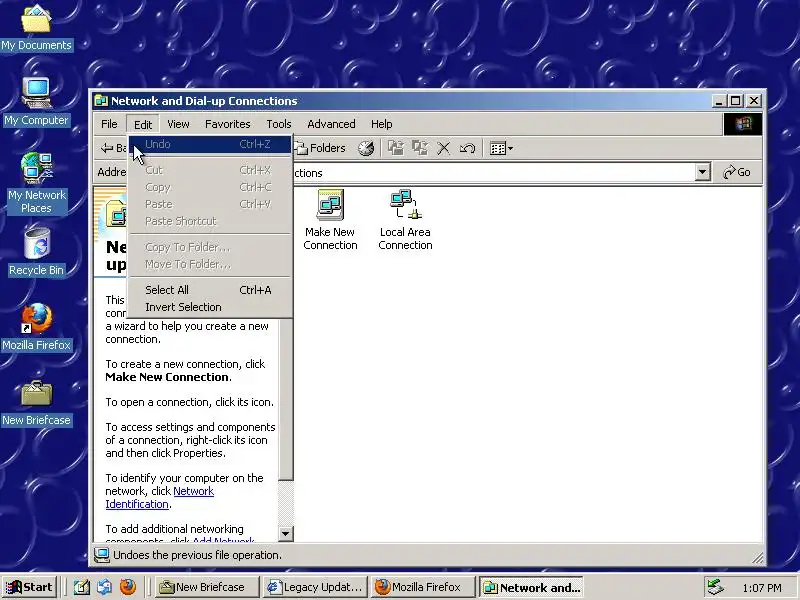The width and height of the screenshot is (800, 600).
Task: Click Copy To Folder menu entry
Action: [x=210, y=247]
